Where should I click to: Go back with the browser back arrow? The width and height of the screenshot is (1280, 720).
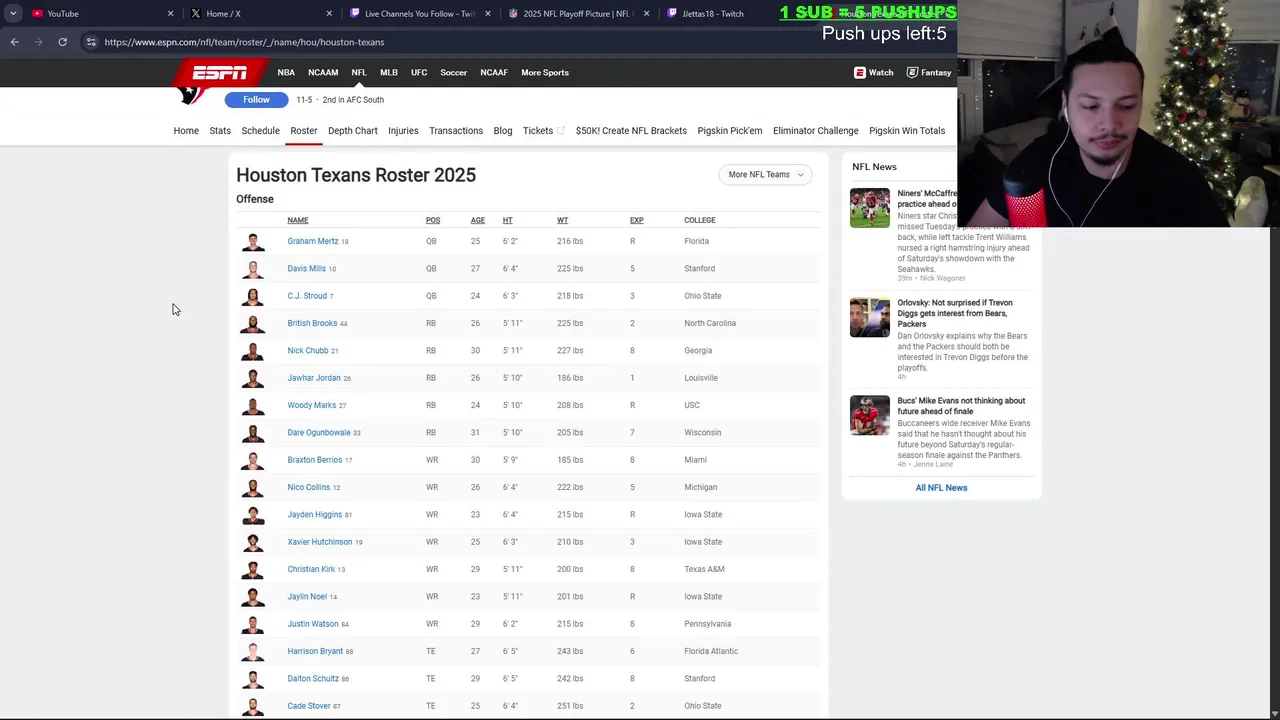pos(15,42)
